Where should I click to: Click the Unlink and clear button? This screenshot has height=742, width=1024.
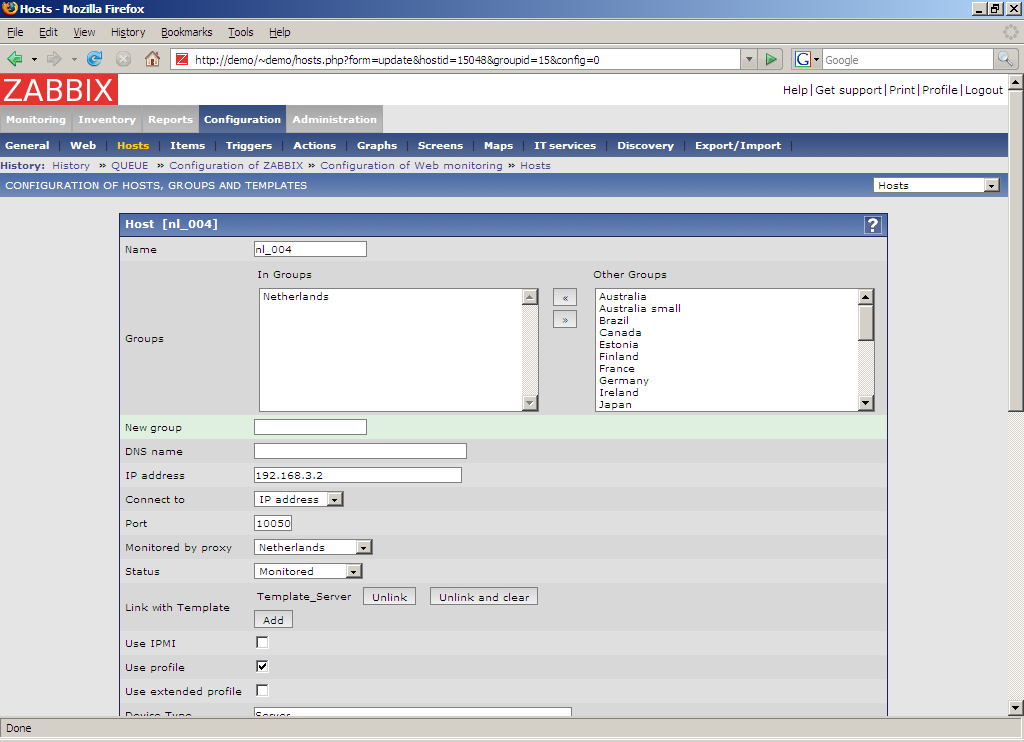484,597
